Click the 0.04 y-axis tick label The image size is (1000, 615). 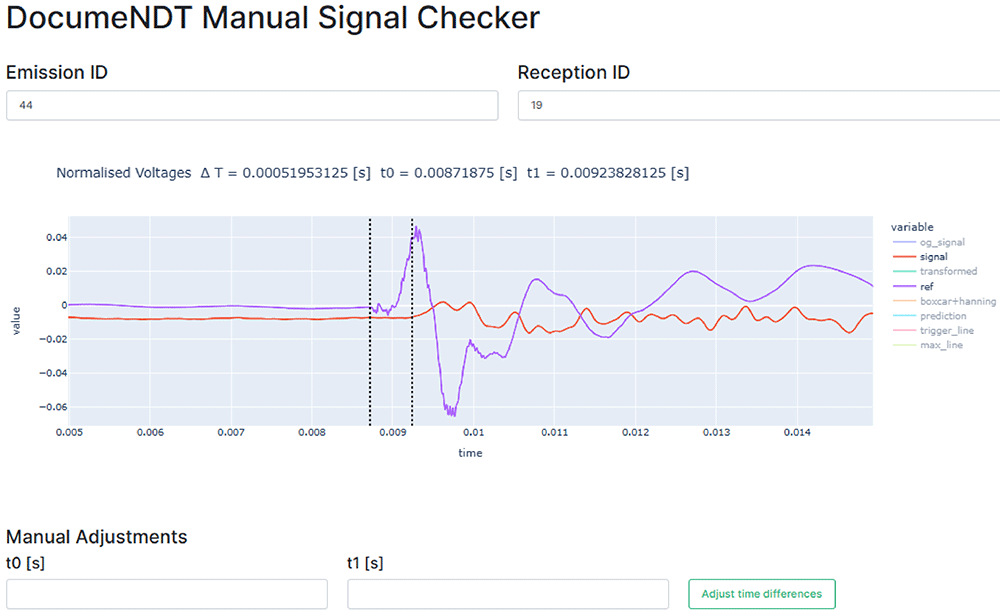[56, 237]
